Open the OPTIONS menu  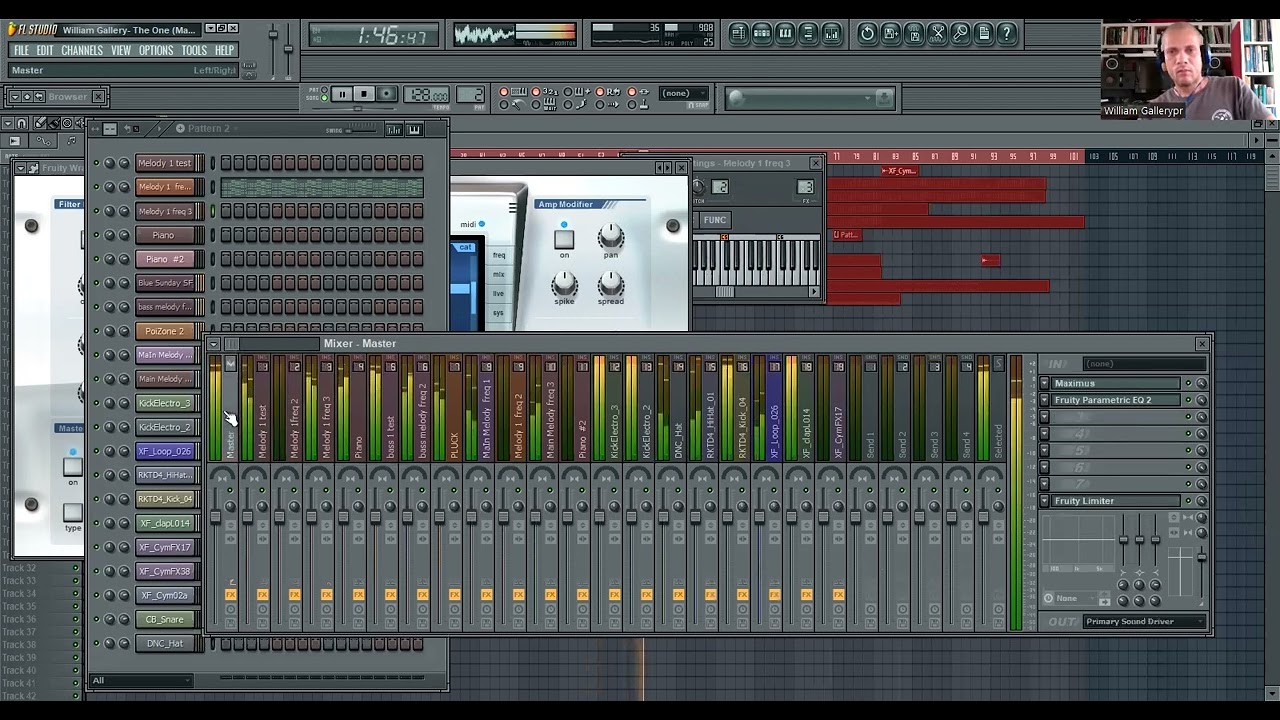pyautogui.click(x=156, y=50)
